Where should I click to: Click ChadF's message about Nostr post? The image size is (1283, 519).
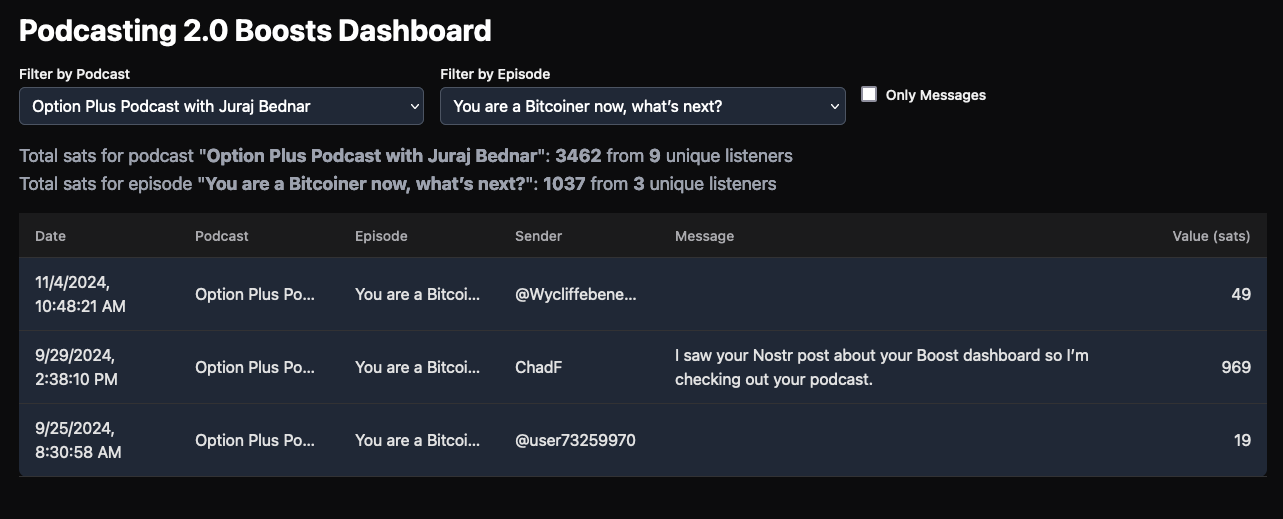click(882, 367)
